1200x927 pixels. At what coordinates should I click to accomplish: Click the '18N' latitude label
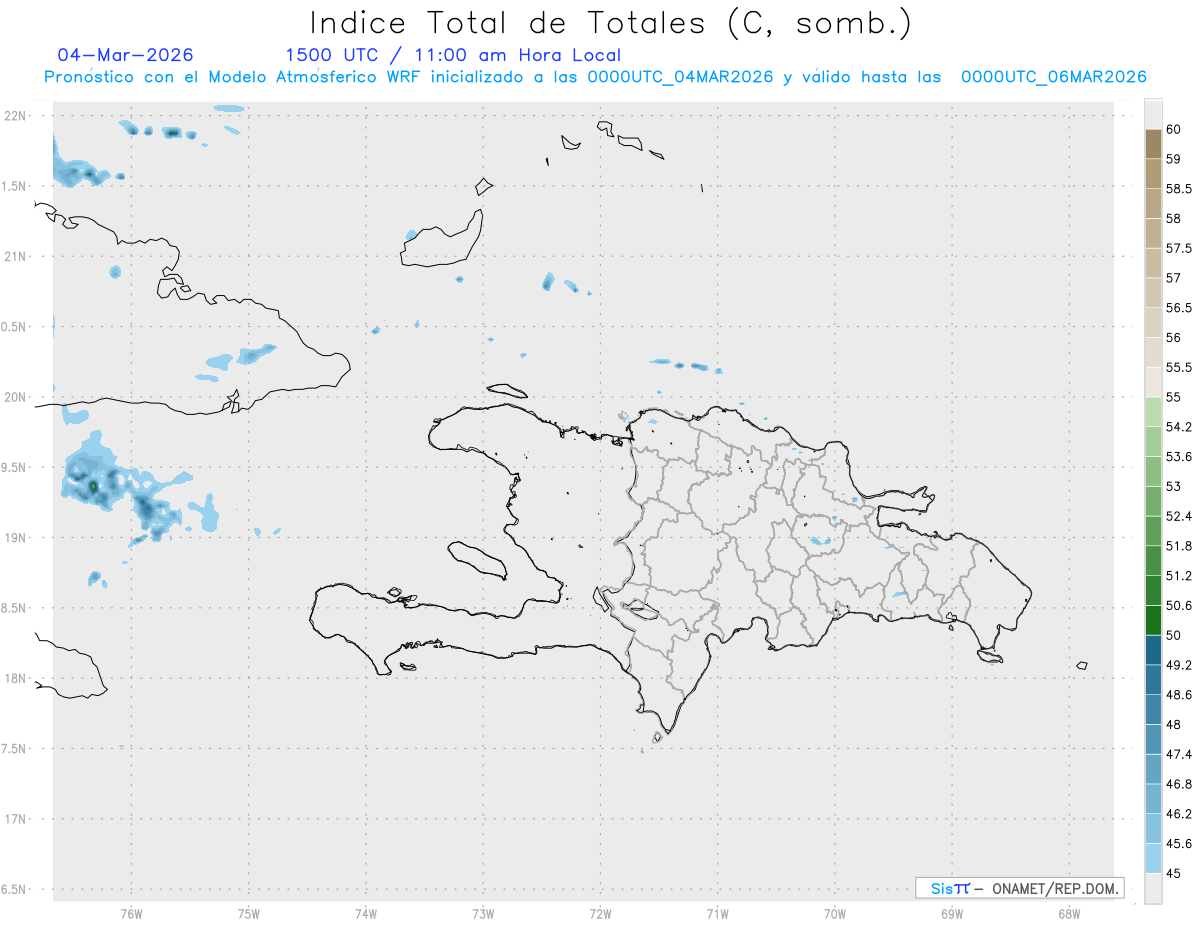click(15, 678)
